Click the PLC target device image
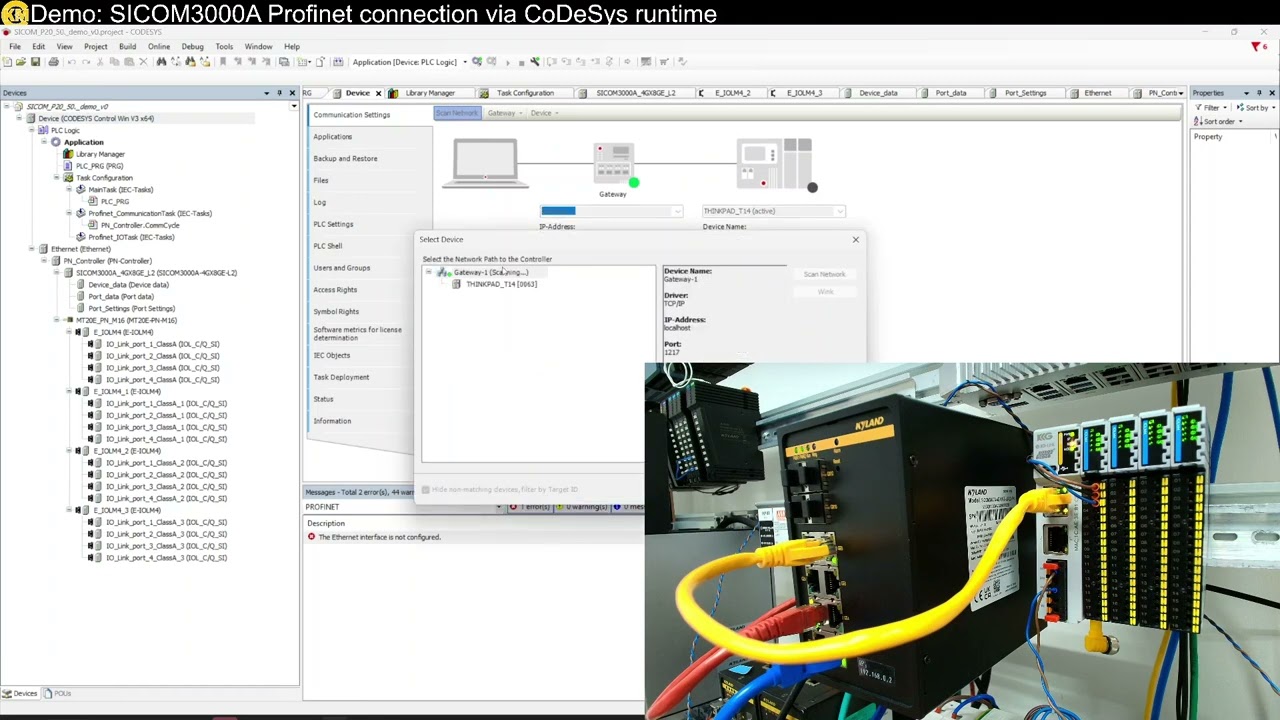1280x720 pixels. (776, 164)
